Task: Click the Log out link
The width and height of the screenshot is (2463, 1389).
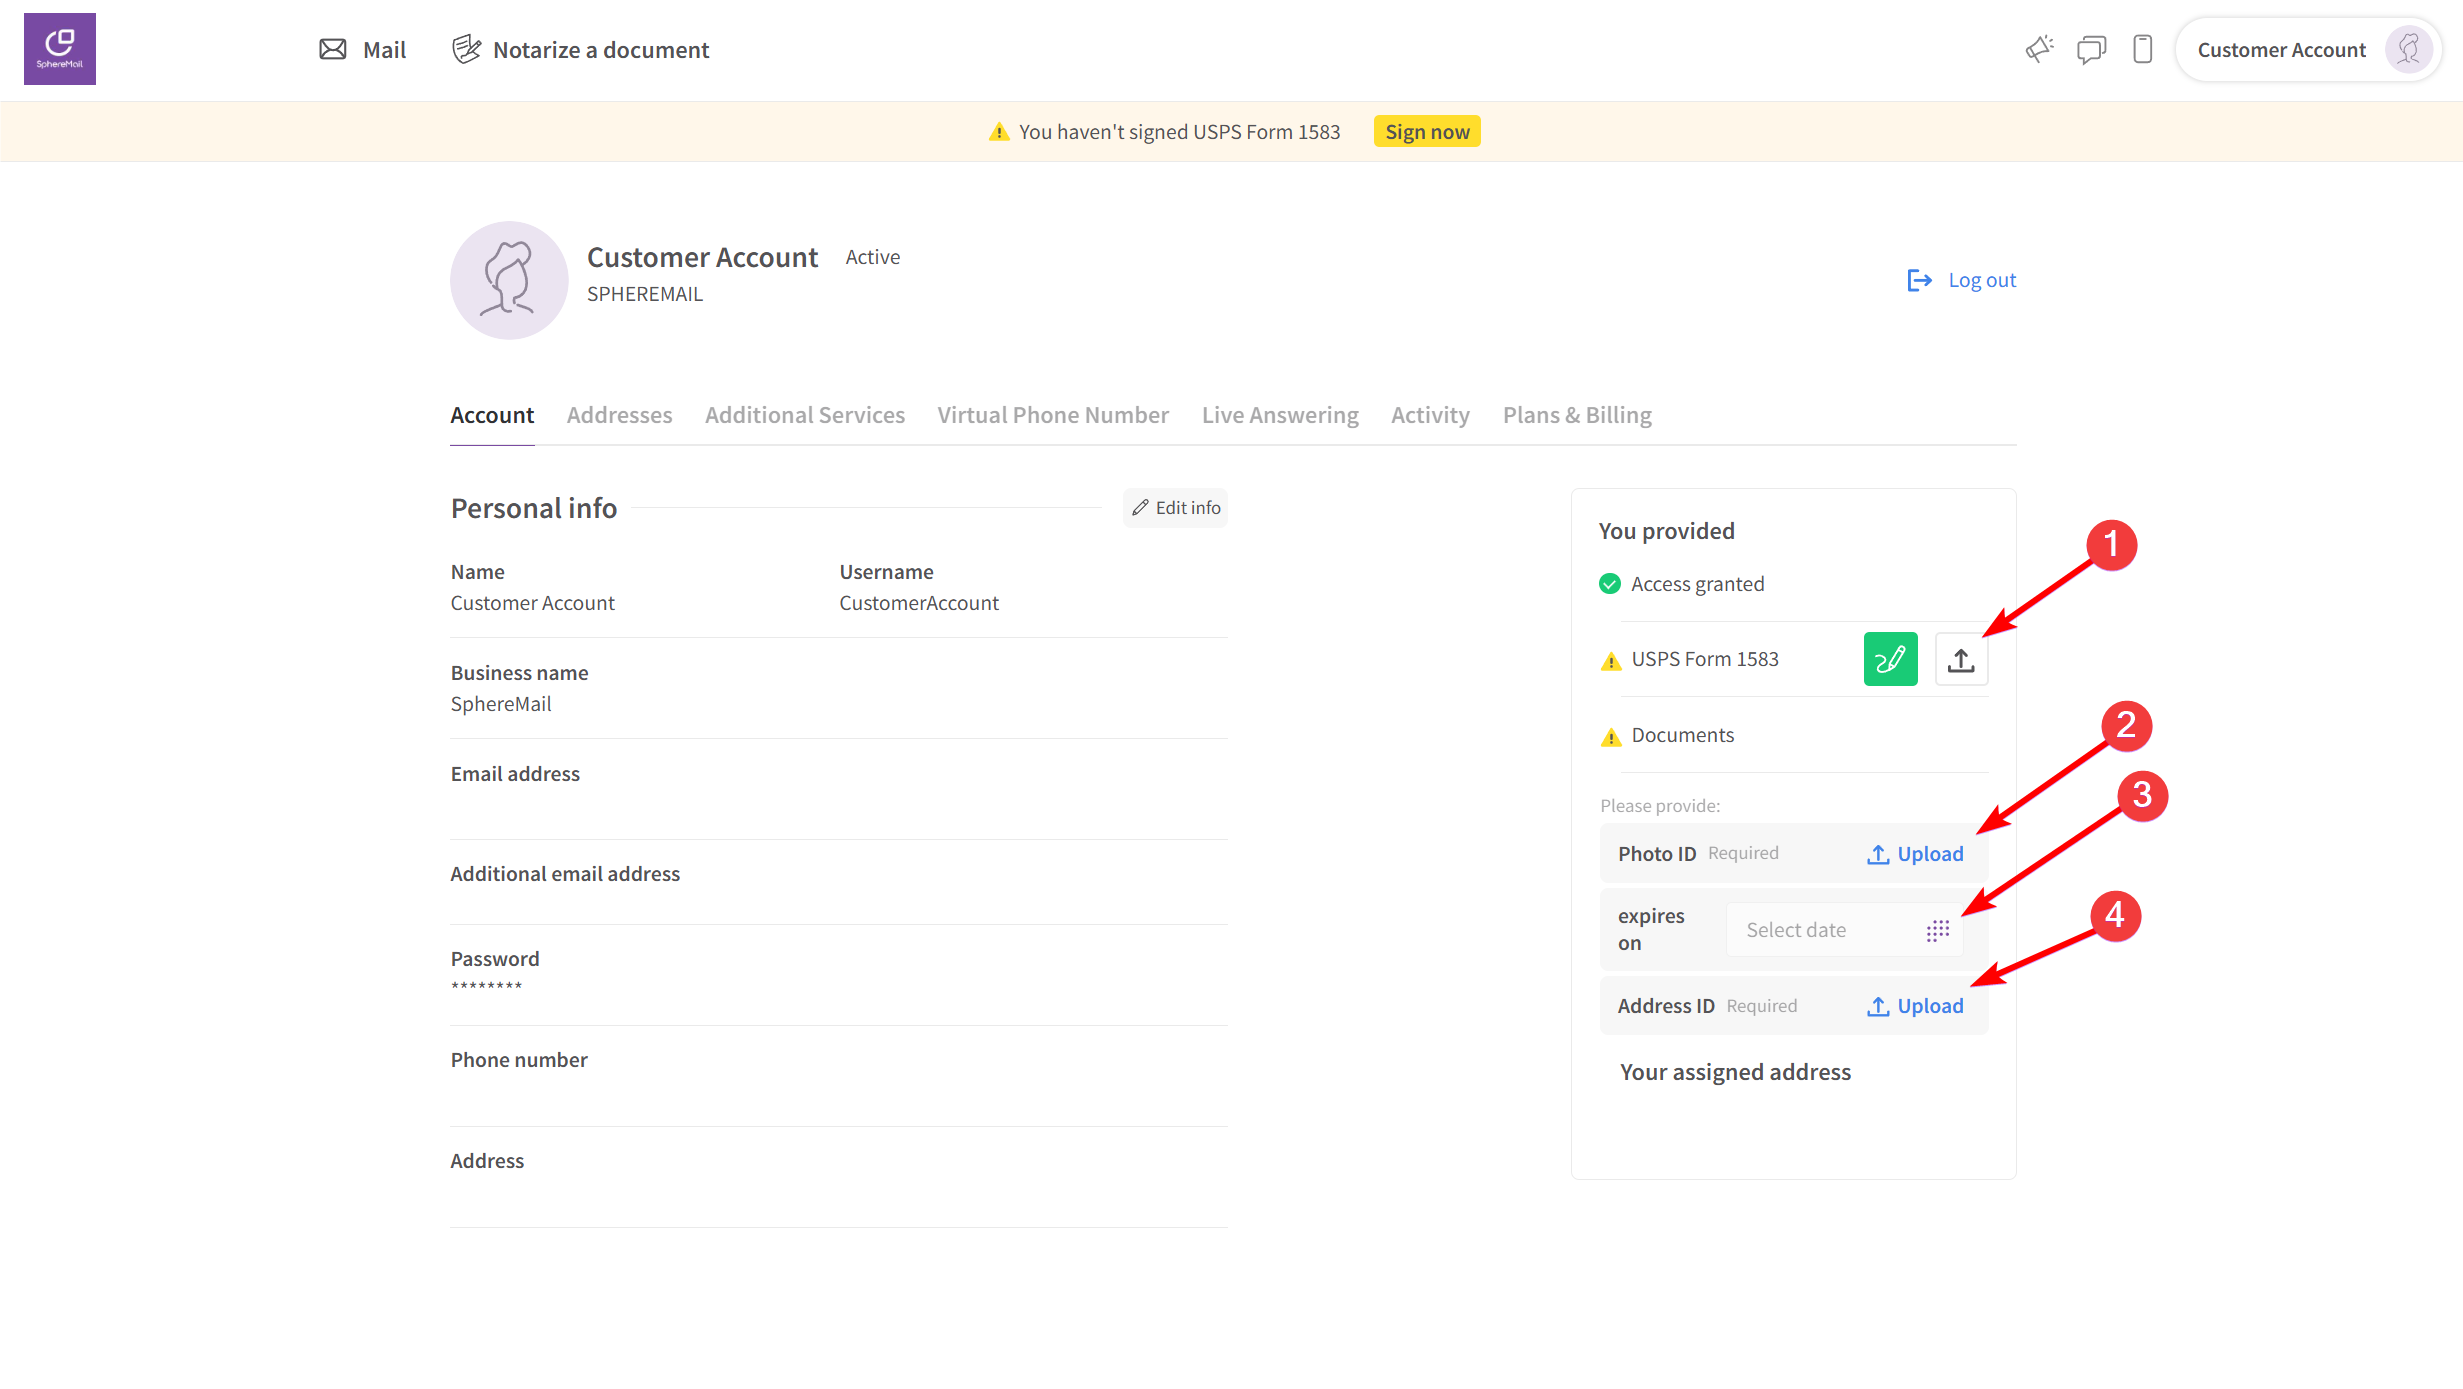Action: pyautogui.click(x=1962, y=280)
